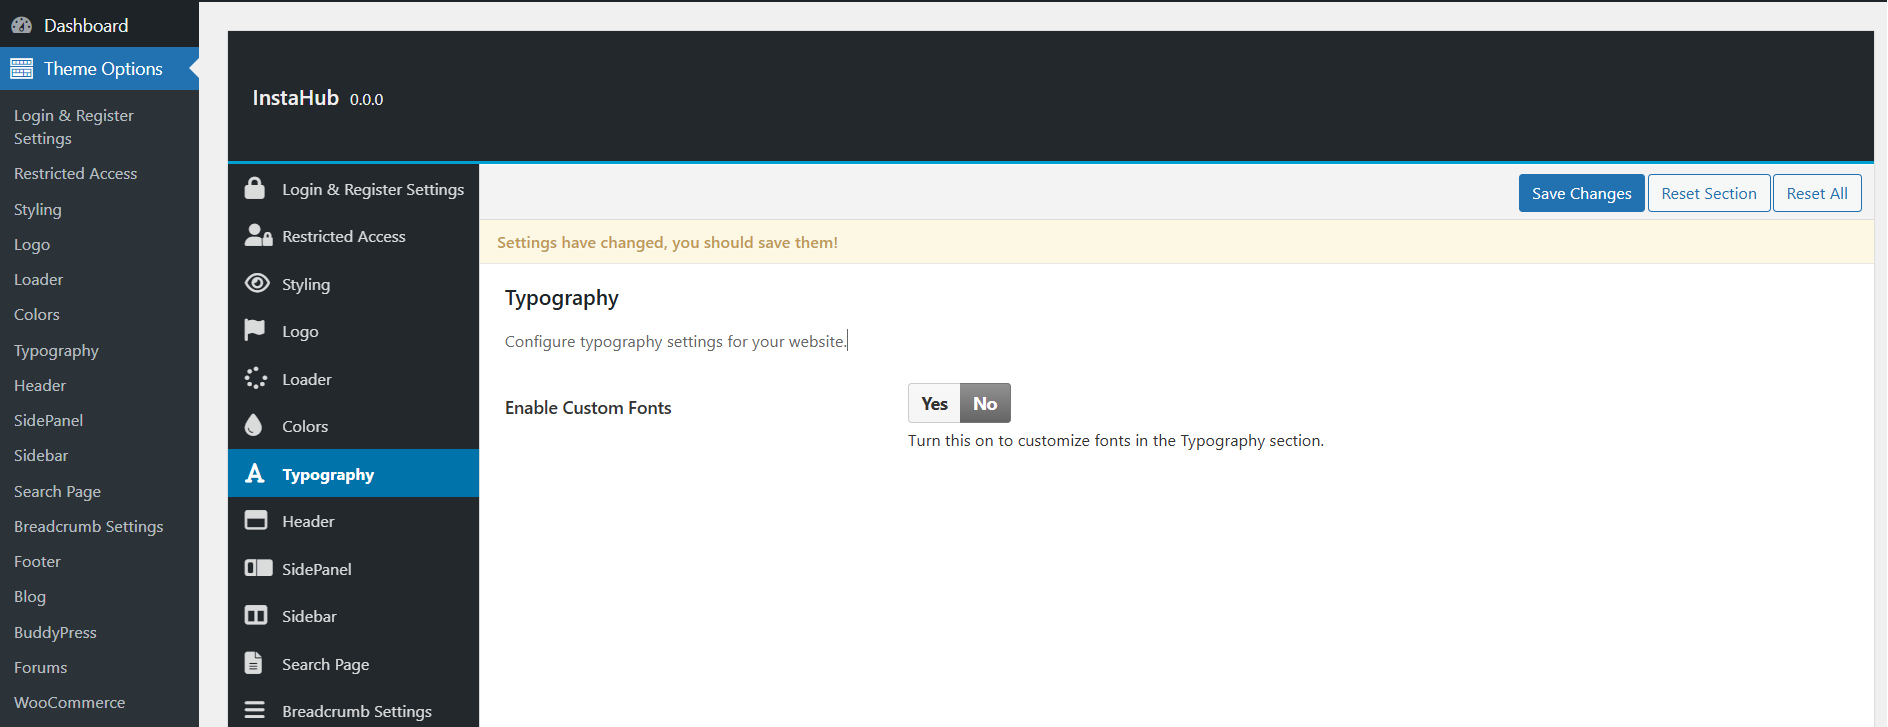1888x727 pixels.
Task: Click the SidePanel layout icon
Action: (x=258, y=568)
